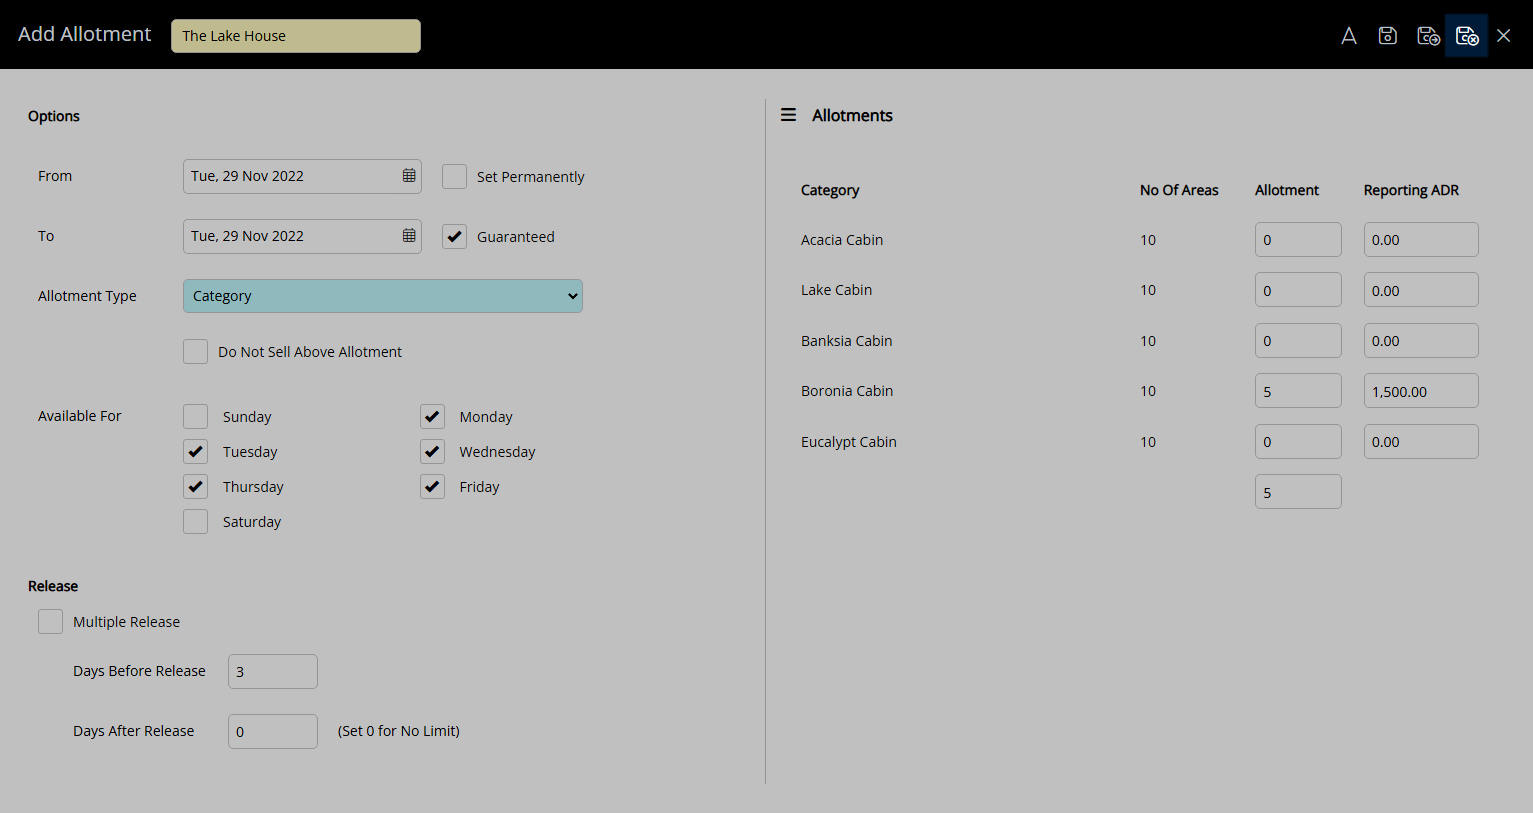This screenshot has height=813, width=1533.
Task: Enable the Set Permanently checkbox
Action: pos(455,177)
